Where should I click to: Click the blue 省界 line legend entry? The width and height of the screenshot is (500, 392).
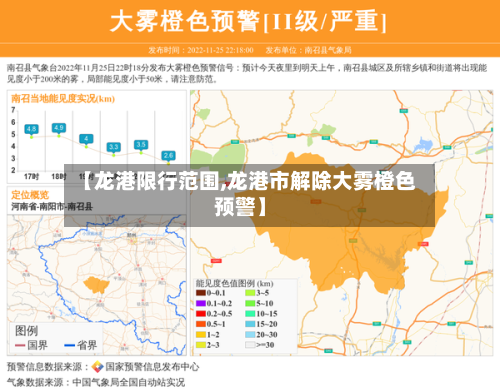81,345
